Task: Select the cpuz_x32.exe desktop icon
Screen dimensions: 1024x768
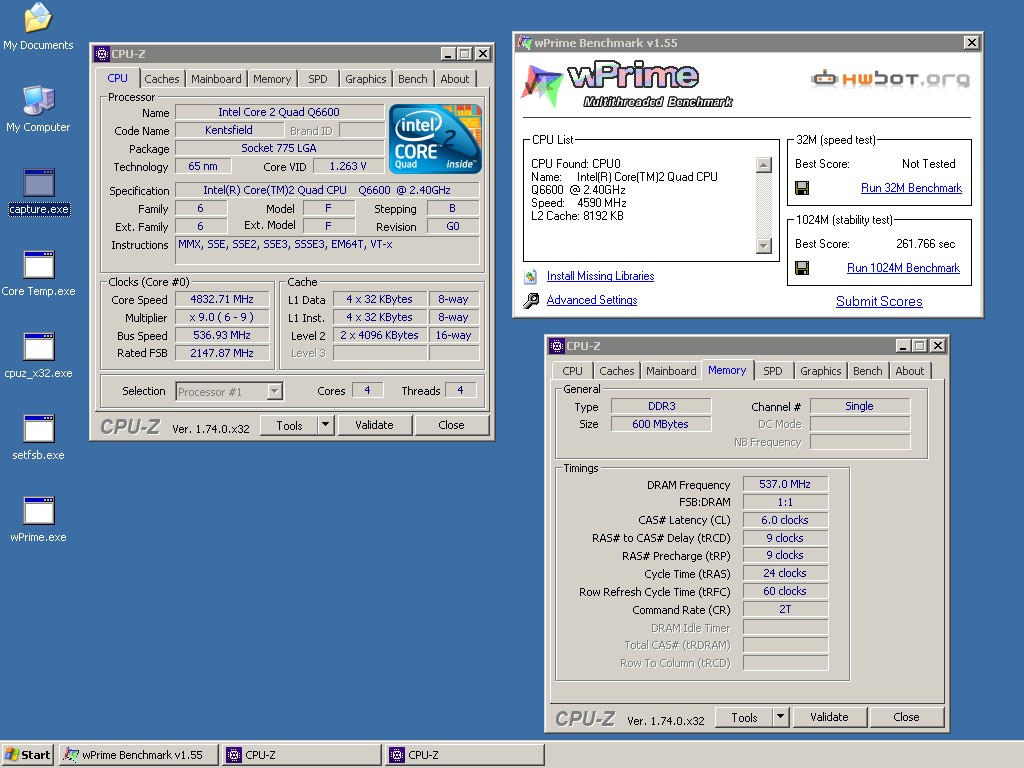Action: [38, 356]
